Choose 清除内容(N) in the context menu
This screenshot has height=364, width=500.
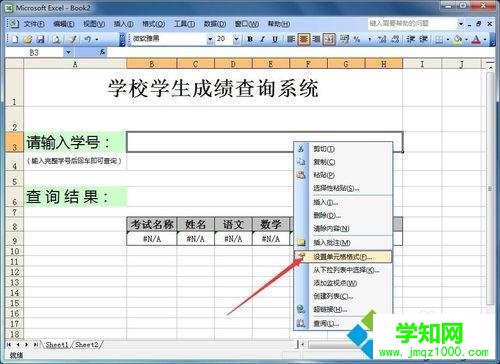[x=343, y=229]
